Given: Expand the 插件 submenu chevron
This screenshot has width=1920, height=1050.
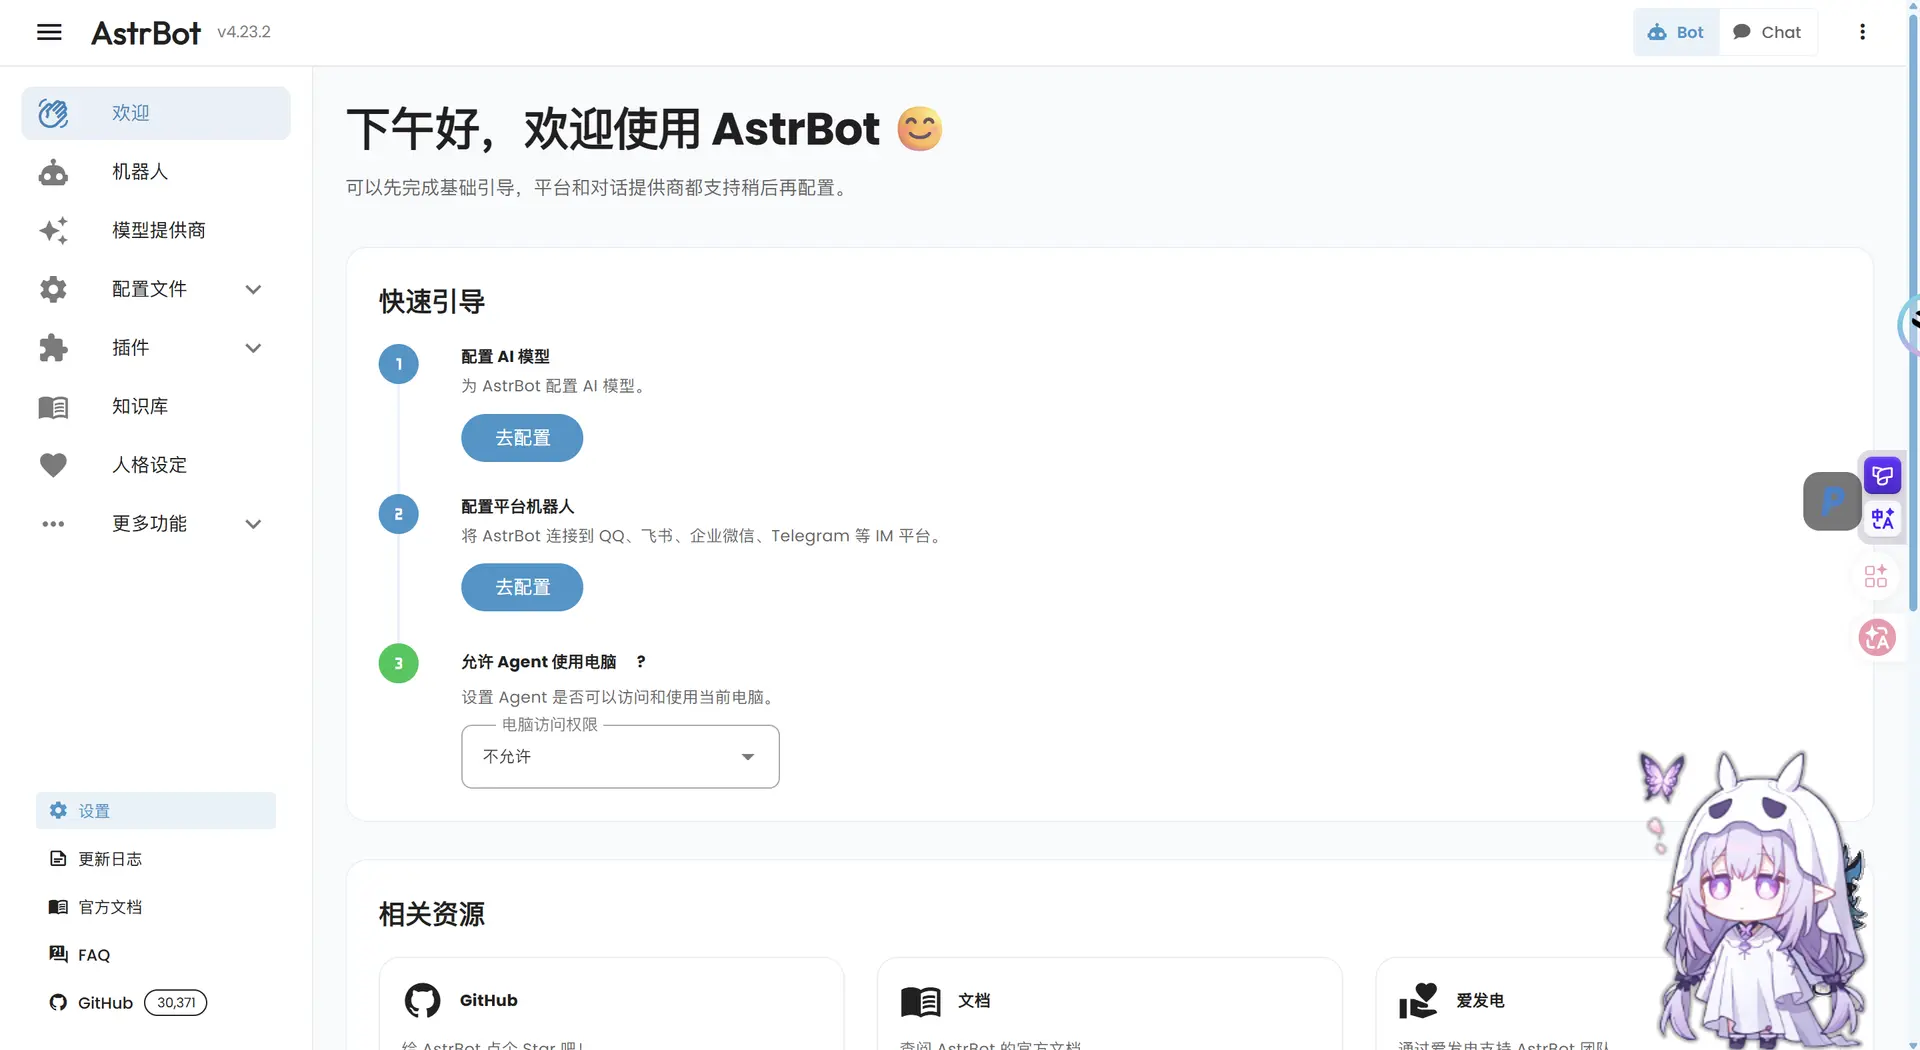Looking at the screenshot, I should pyautogui.click(x=253, y=348).
